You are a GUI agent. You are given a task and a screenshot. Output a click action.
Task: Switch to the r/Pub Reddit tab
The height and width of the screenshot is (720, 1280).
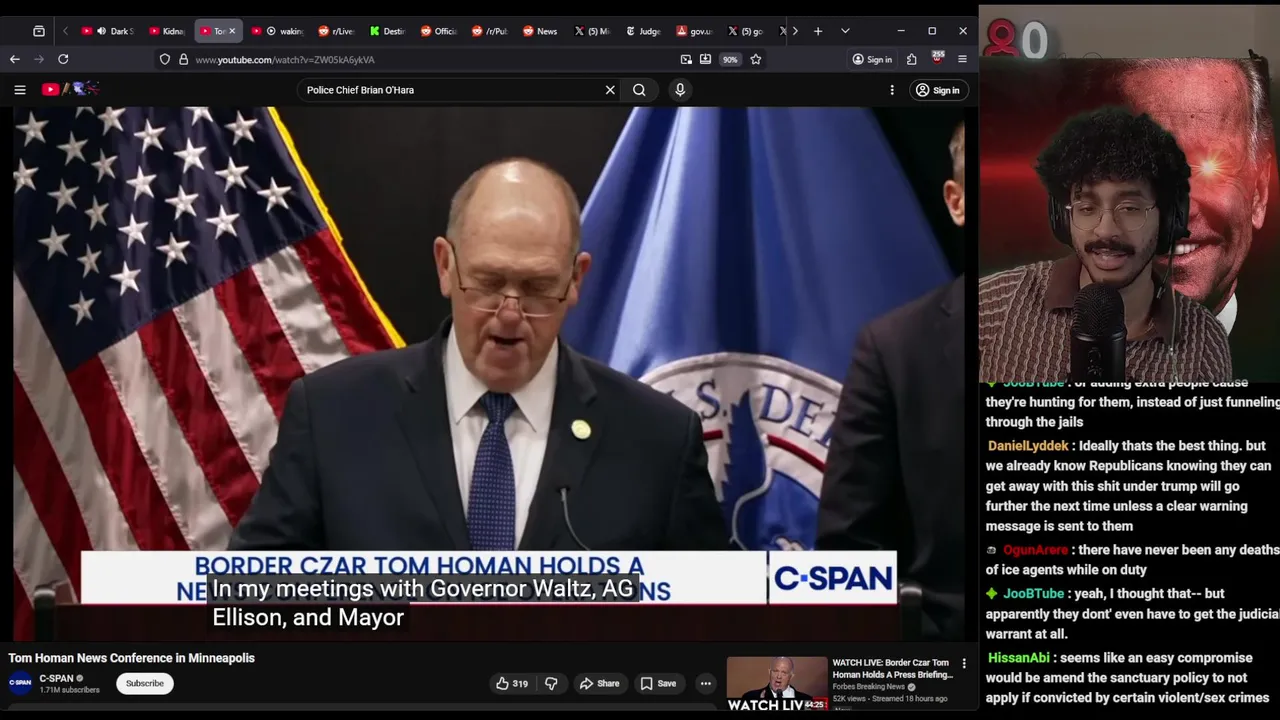490,31
